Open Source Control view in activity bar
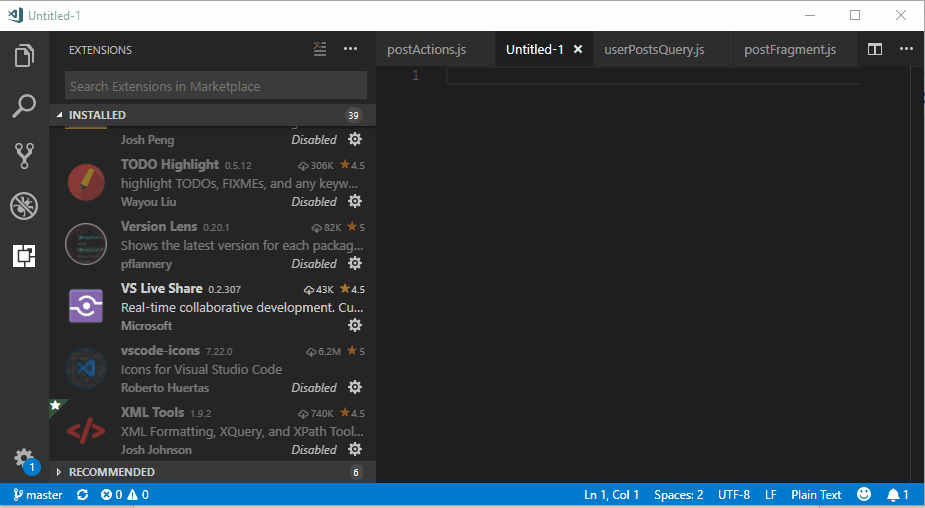 click(x=24, y=156)
